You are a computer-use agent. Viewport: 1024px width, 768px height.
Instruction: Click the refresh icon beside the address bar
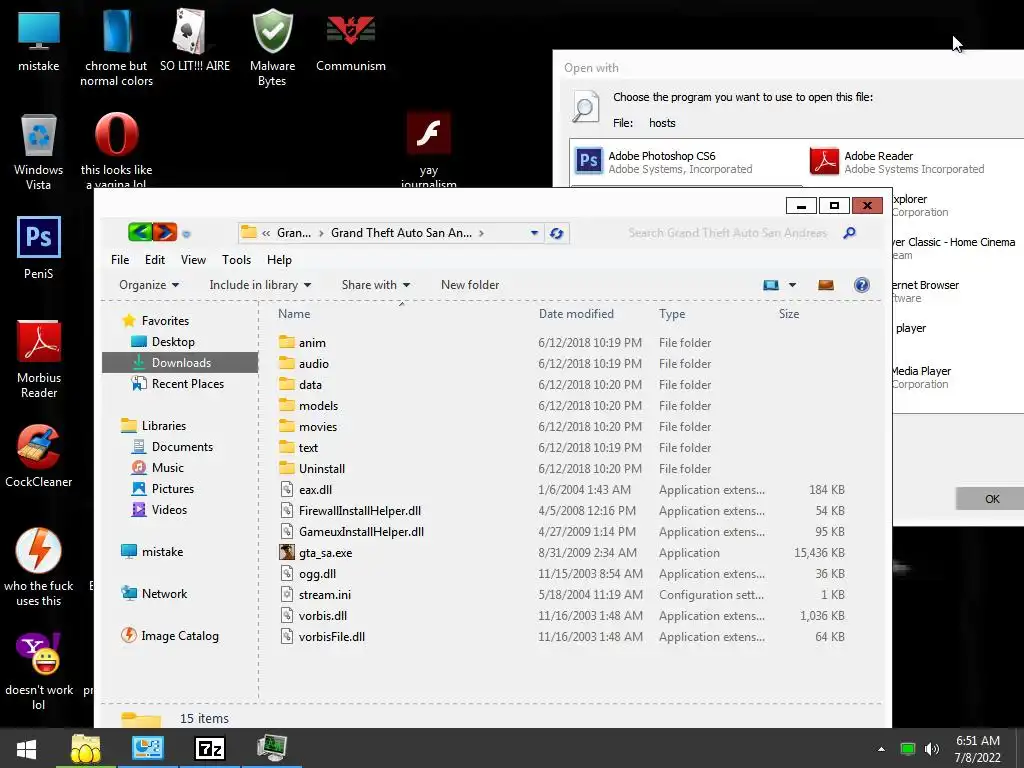(x=556, y=233)
